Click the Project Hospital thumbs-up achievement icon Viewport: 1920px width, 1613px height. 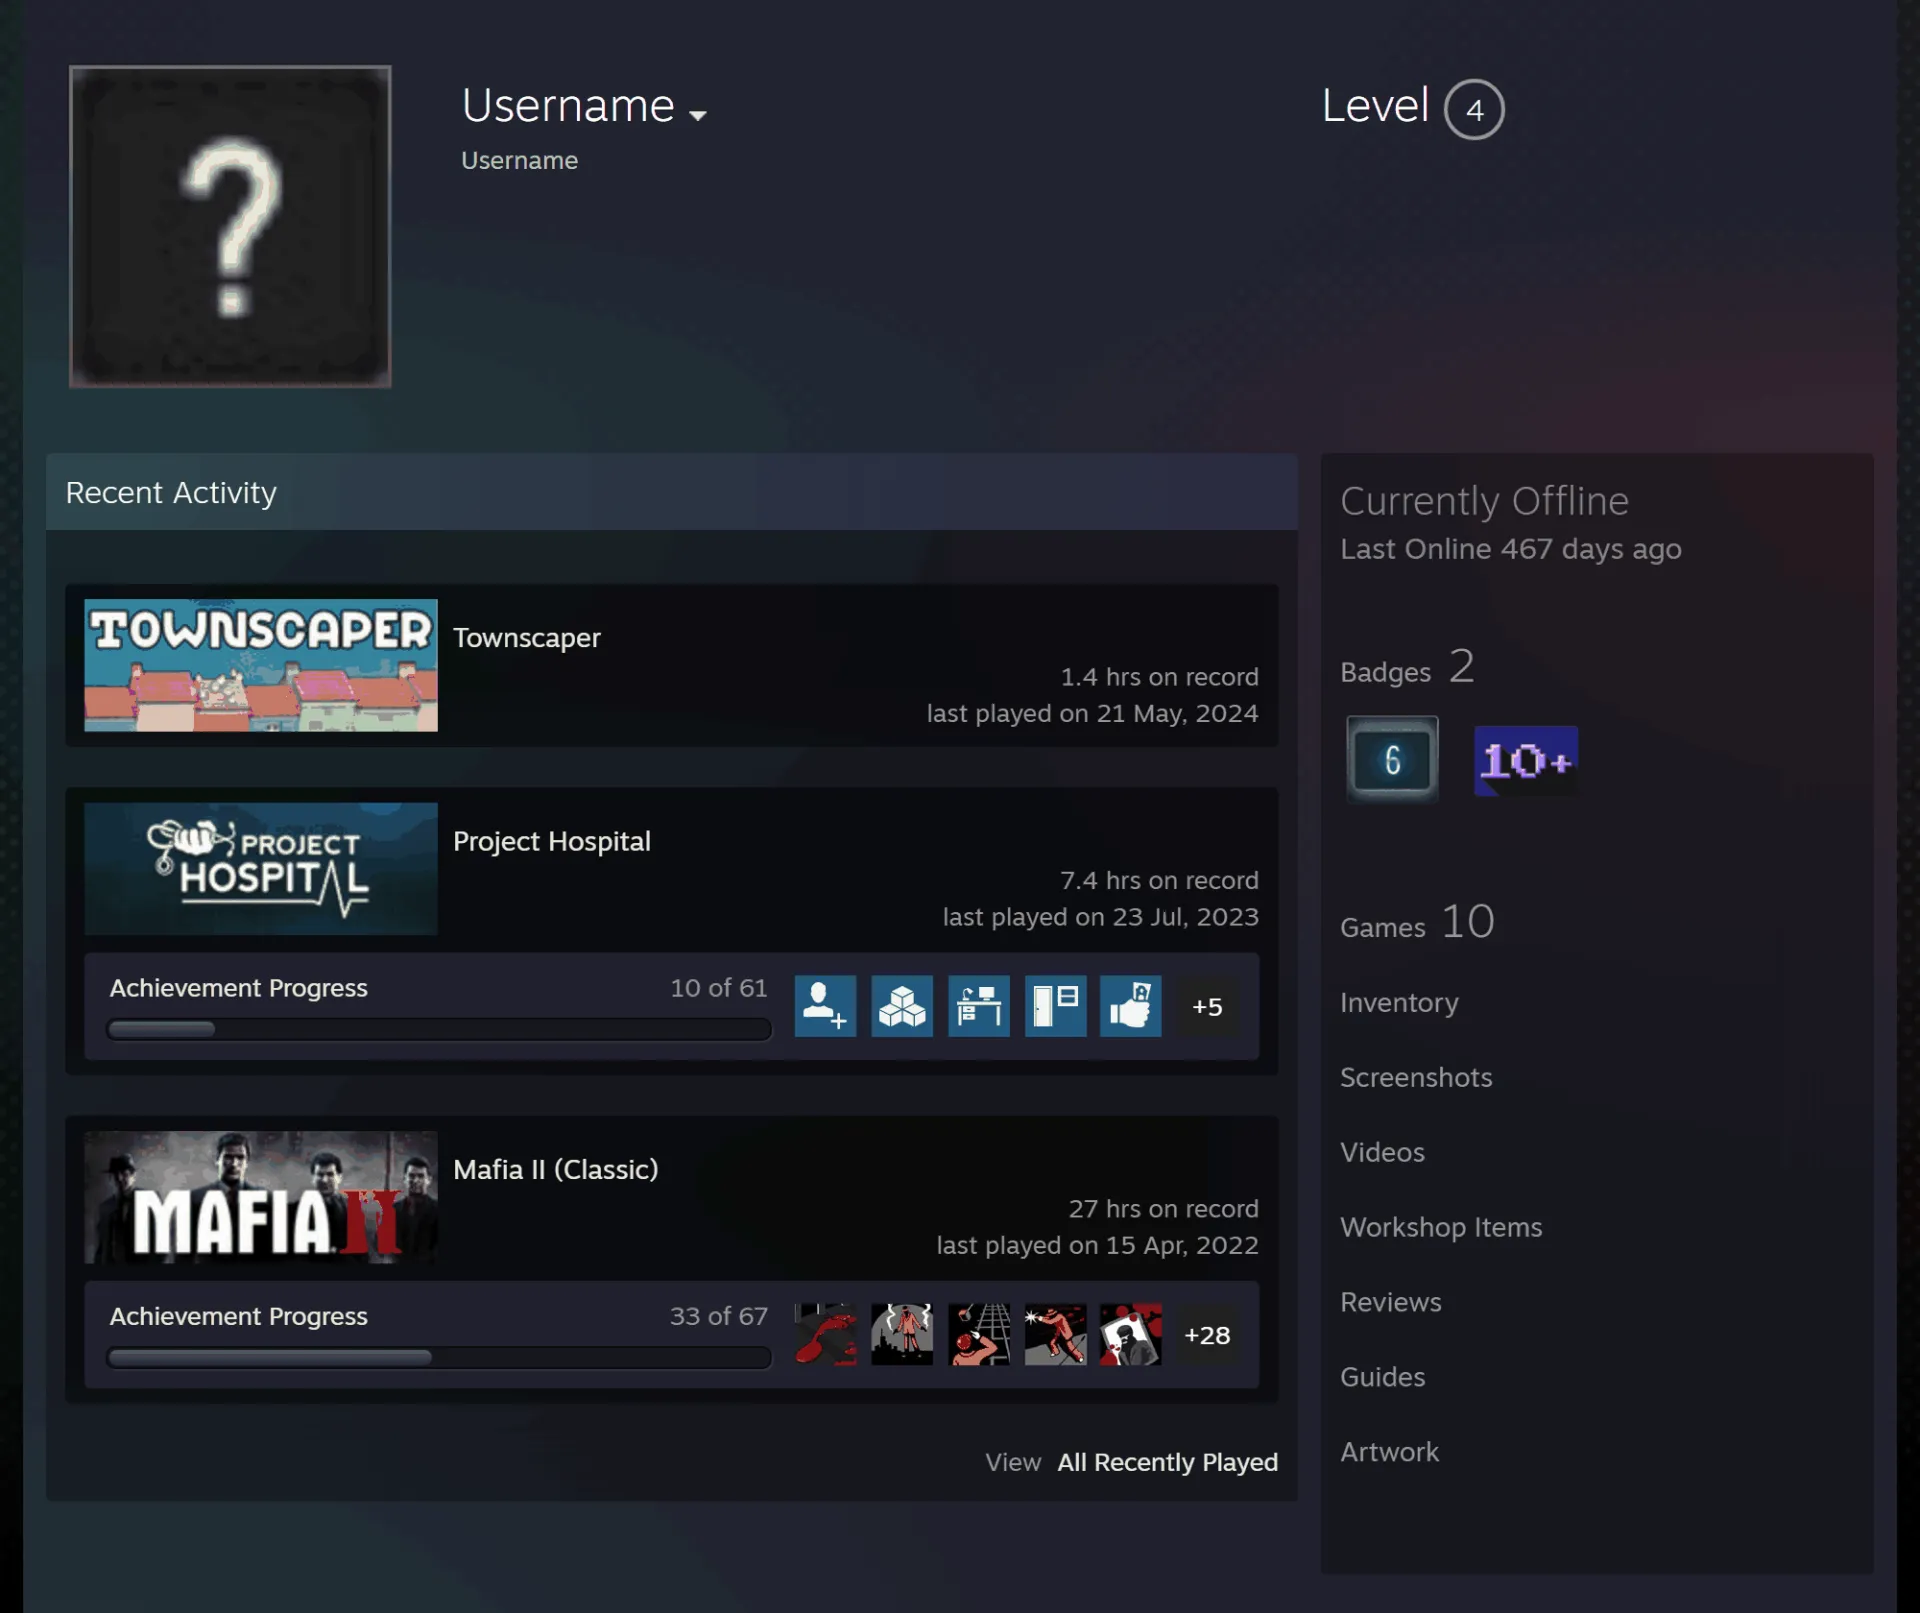1131,1006
